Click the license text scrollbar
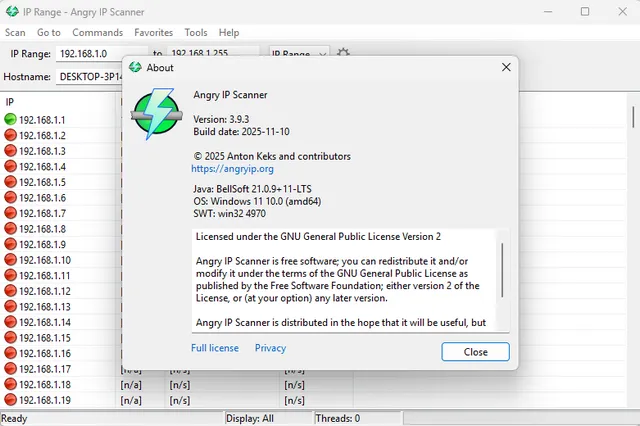640x426 pixels. (502, 270)
